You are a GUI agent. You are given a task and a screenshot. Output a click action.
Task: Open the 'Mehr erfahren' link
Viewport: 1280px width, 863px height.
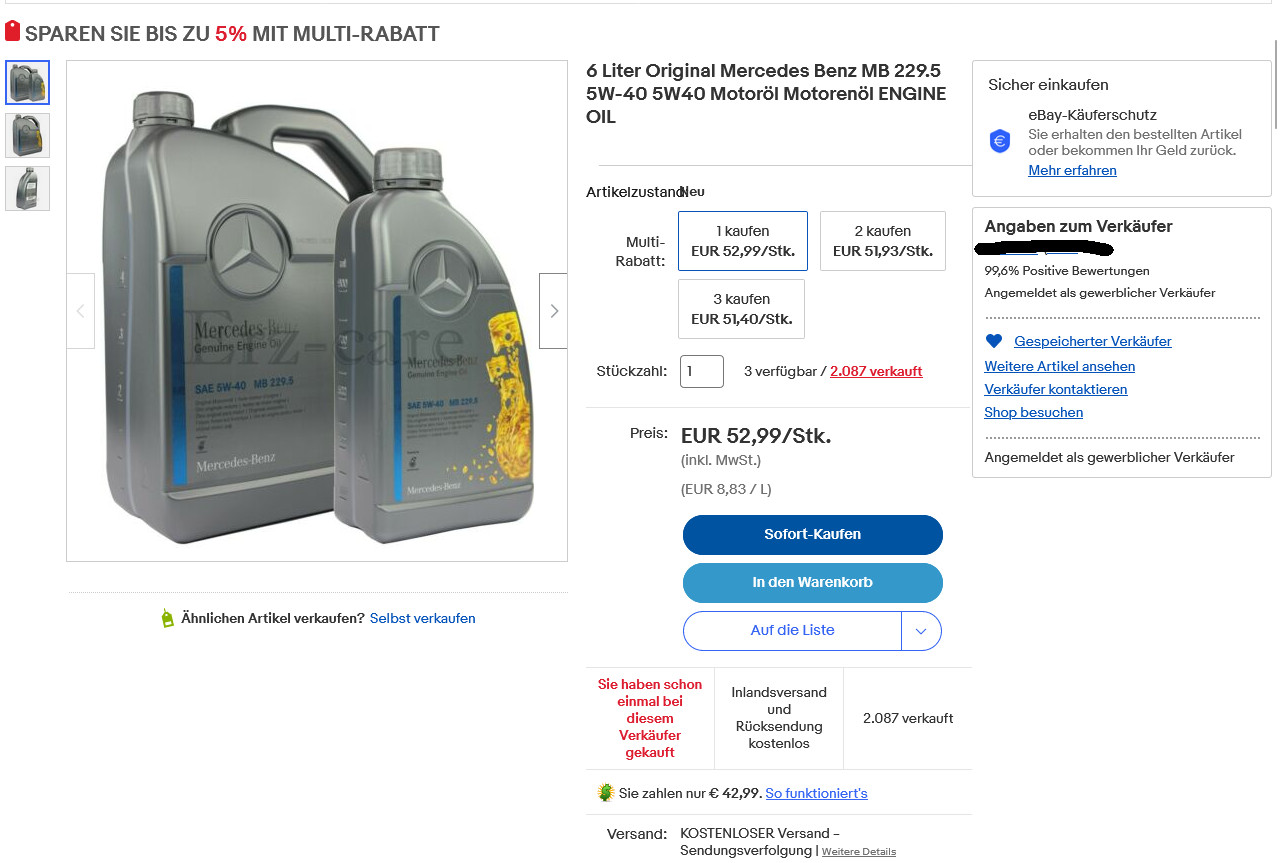[1072, 171]
